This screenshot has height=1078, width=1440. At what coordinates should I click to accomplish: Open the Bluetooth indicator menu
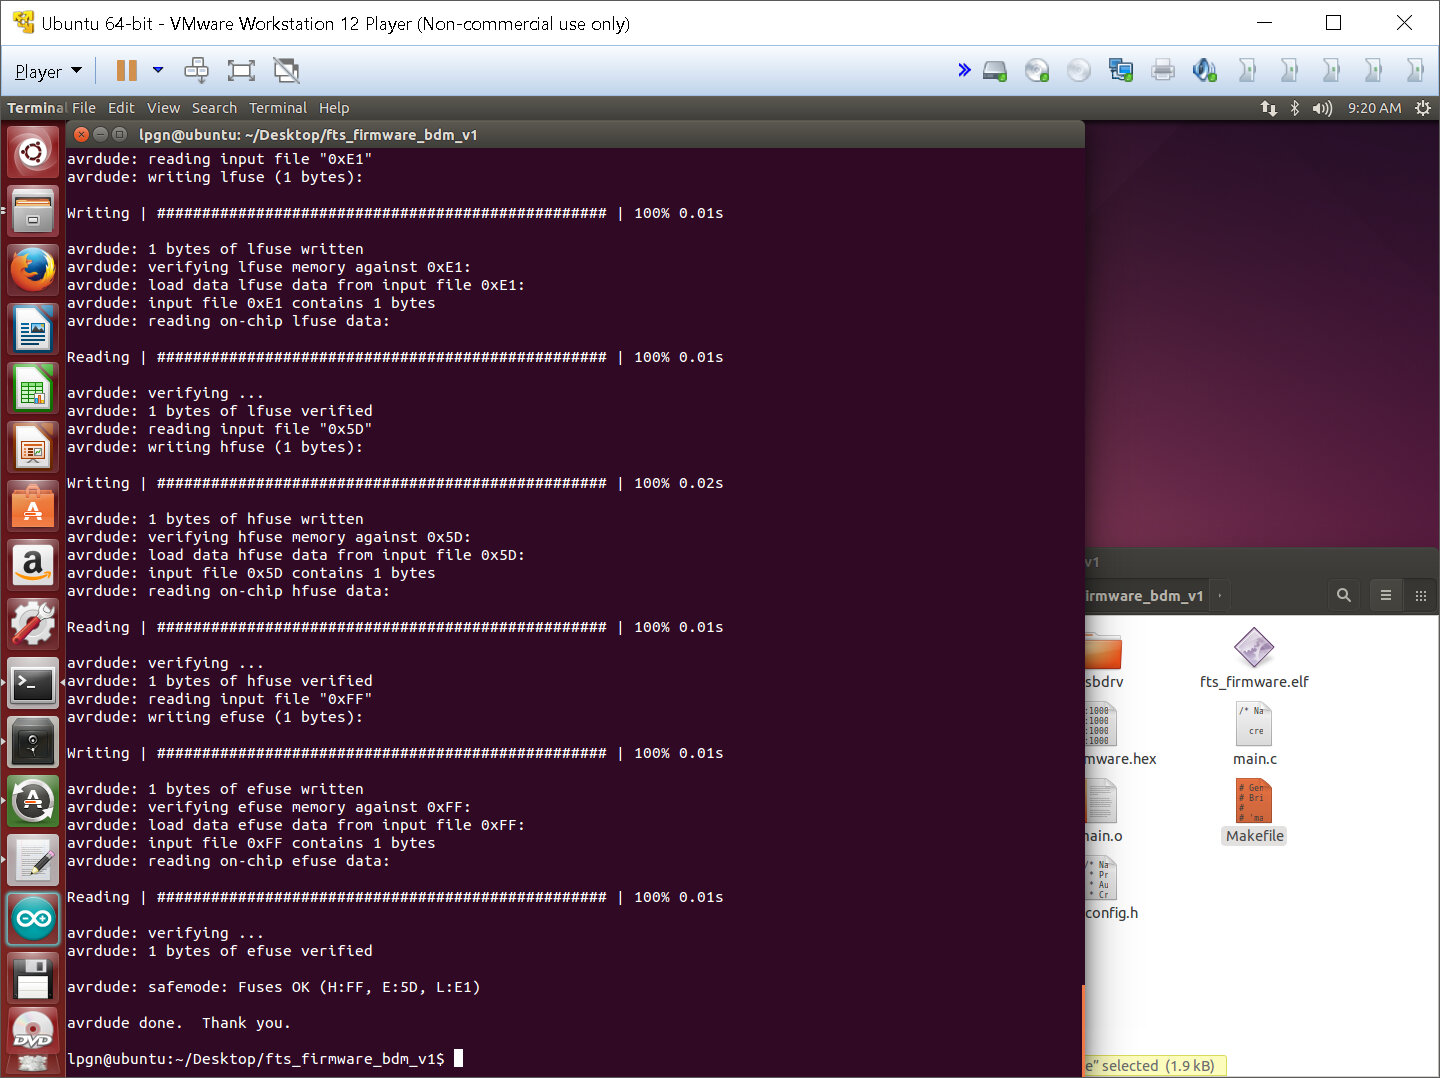click(1295, 108)
